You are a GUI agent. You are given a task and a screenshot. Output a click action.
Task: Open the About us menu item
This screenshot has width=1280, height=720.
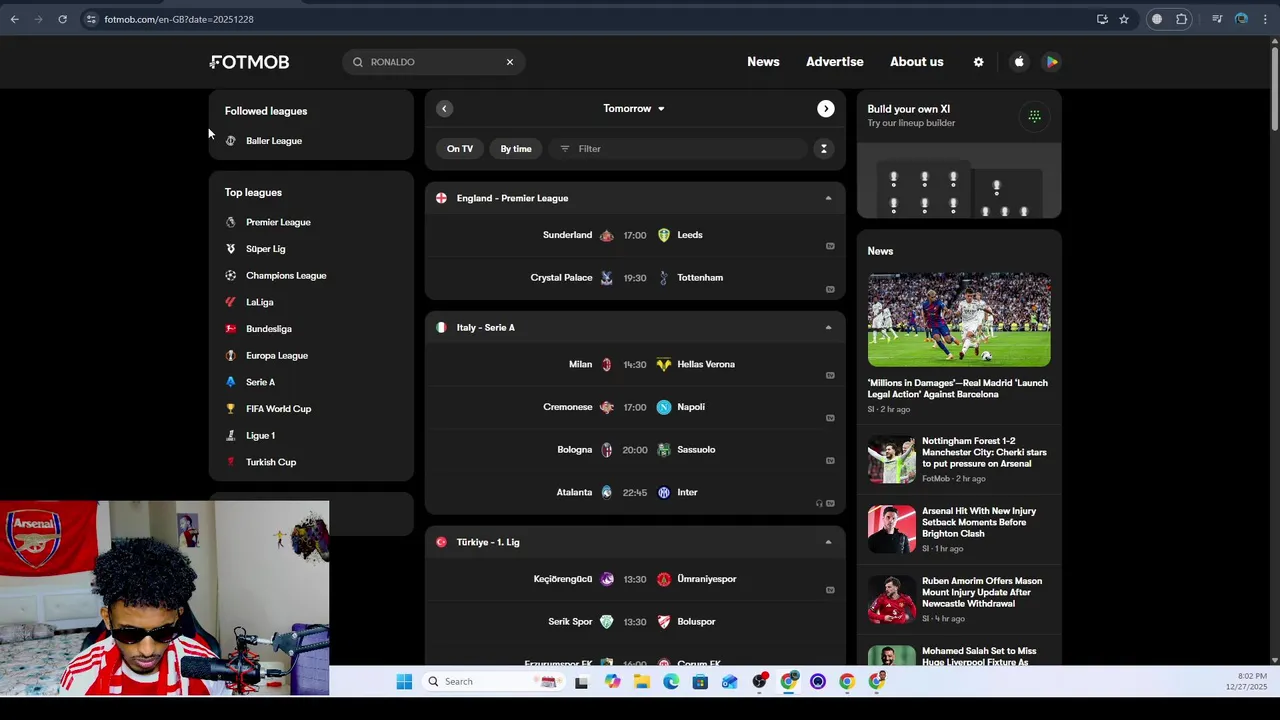click(917, 62)
